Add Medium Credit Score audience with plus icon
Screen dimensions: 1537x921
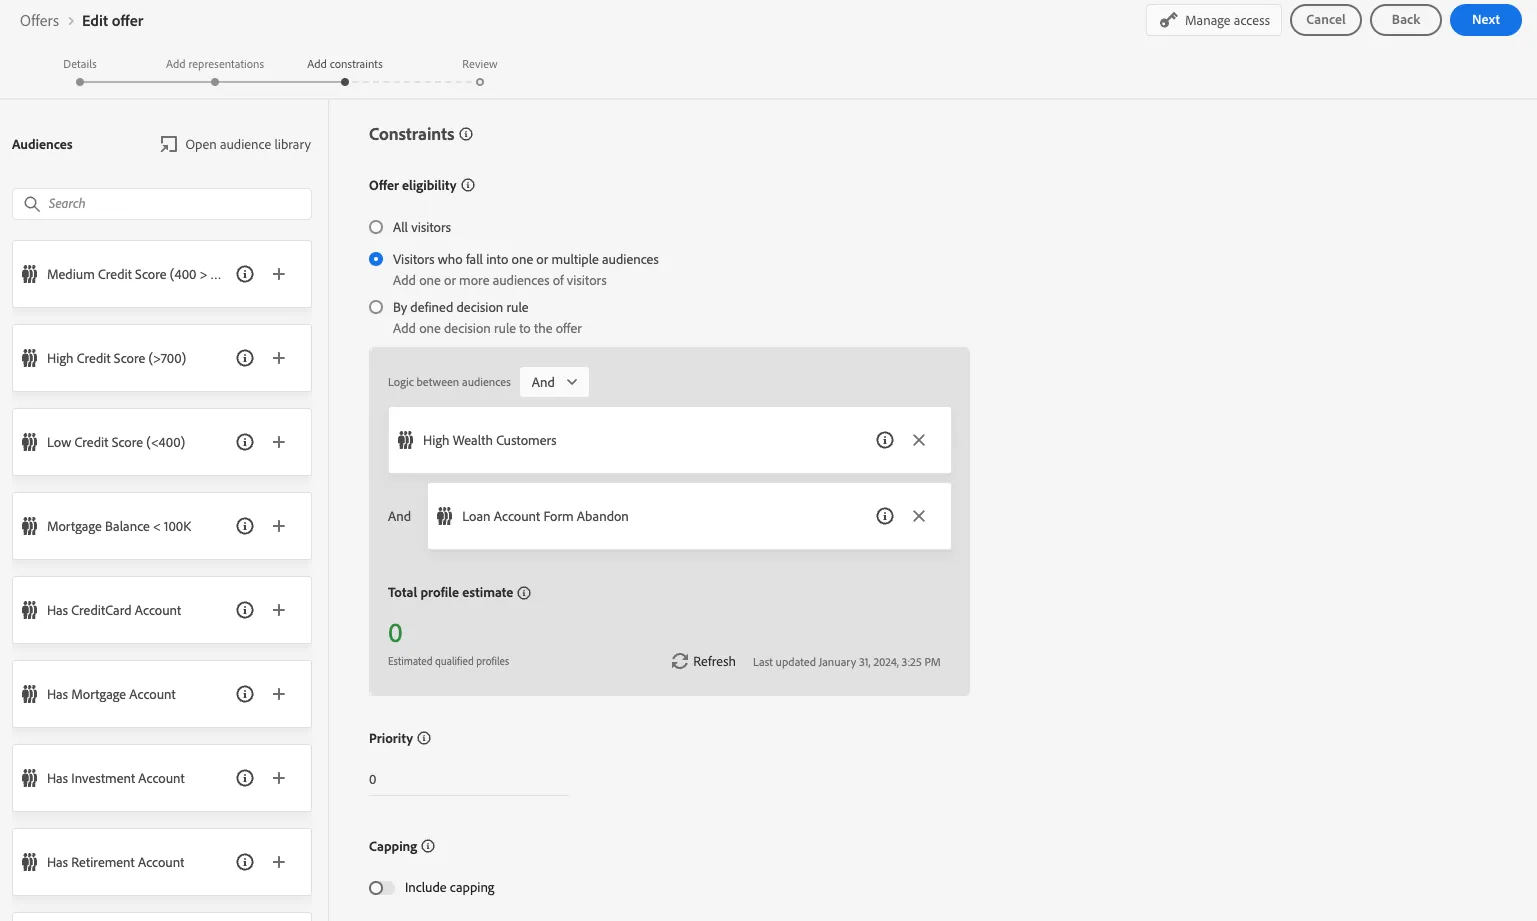click(x=279, y=274)
